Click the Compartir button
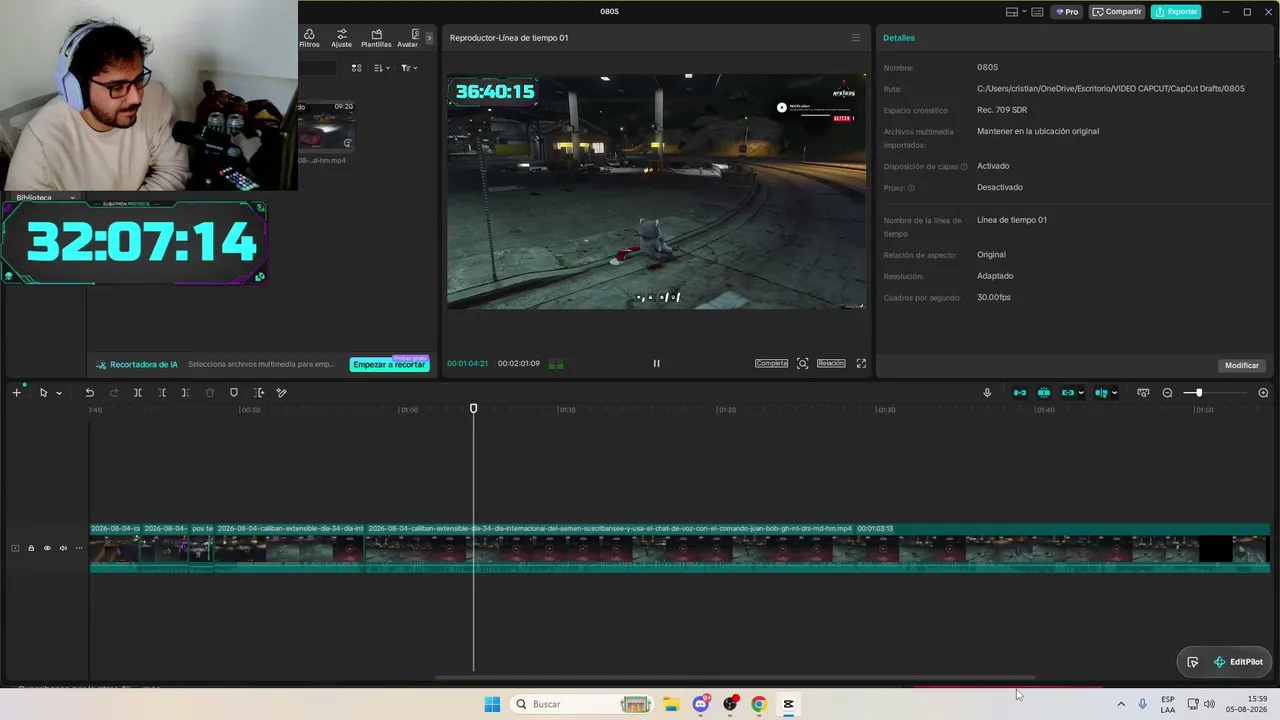The height and width of the screenshot is (720, 1280). pos(1117,12)
